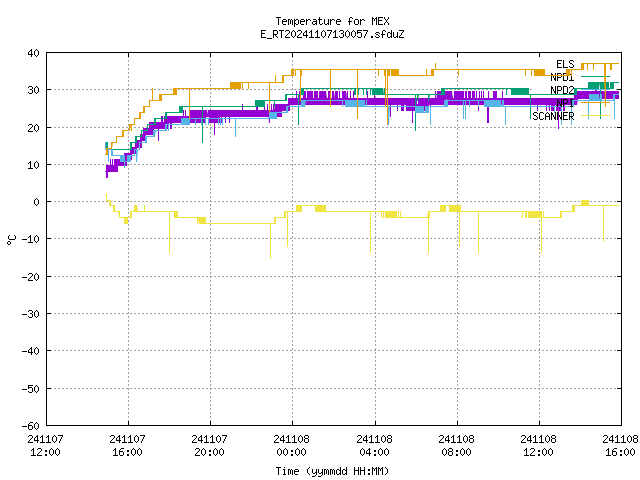640x480 pixels.
Task: Select the y-axis value 40
Action: pos(33,53)
